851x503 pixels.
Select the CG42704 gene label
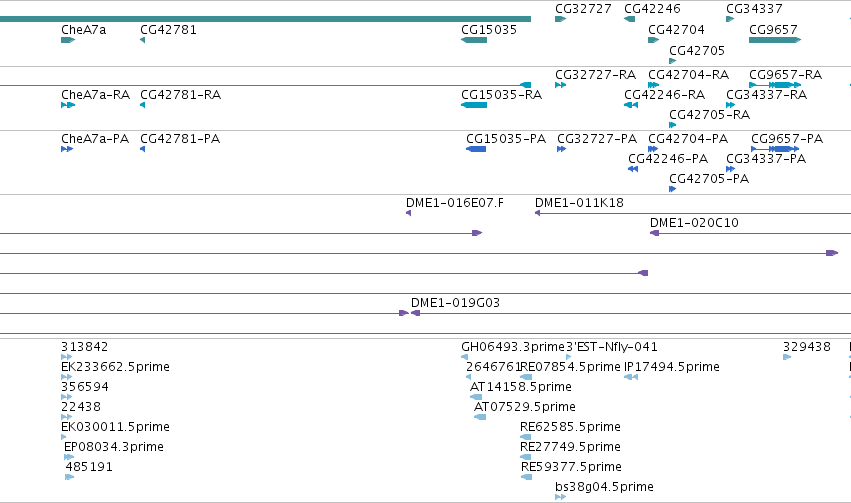click(676, 30)
